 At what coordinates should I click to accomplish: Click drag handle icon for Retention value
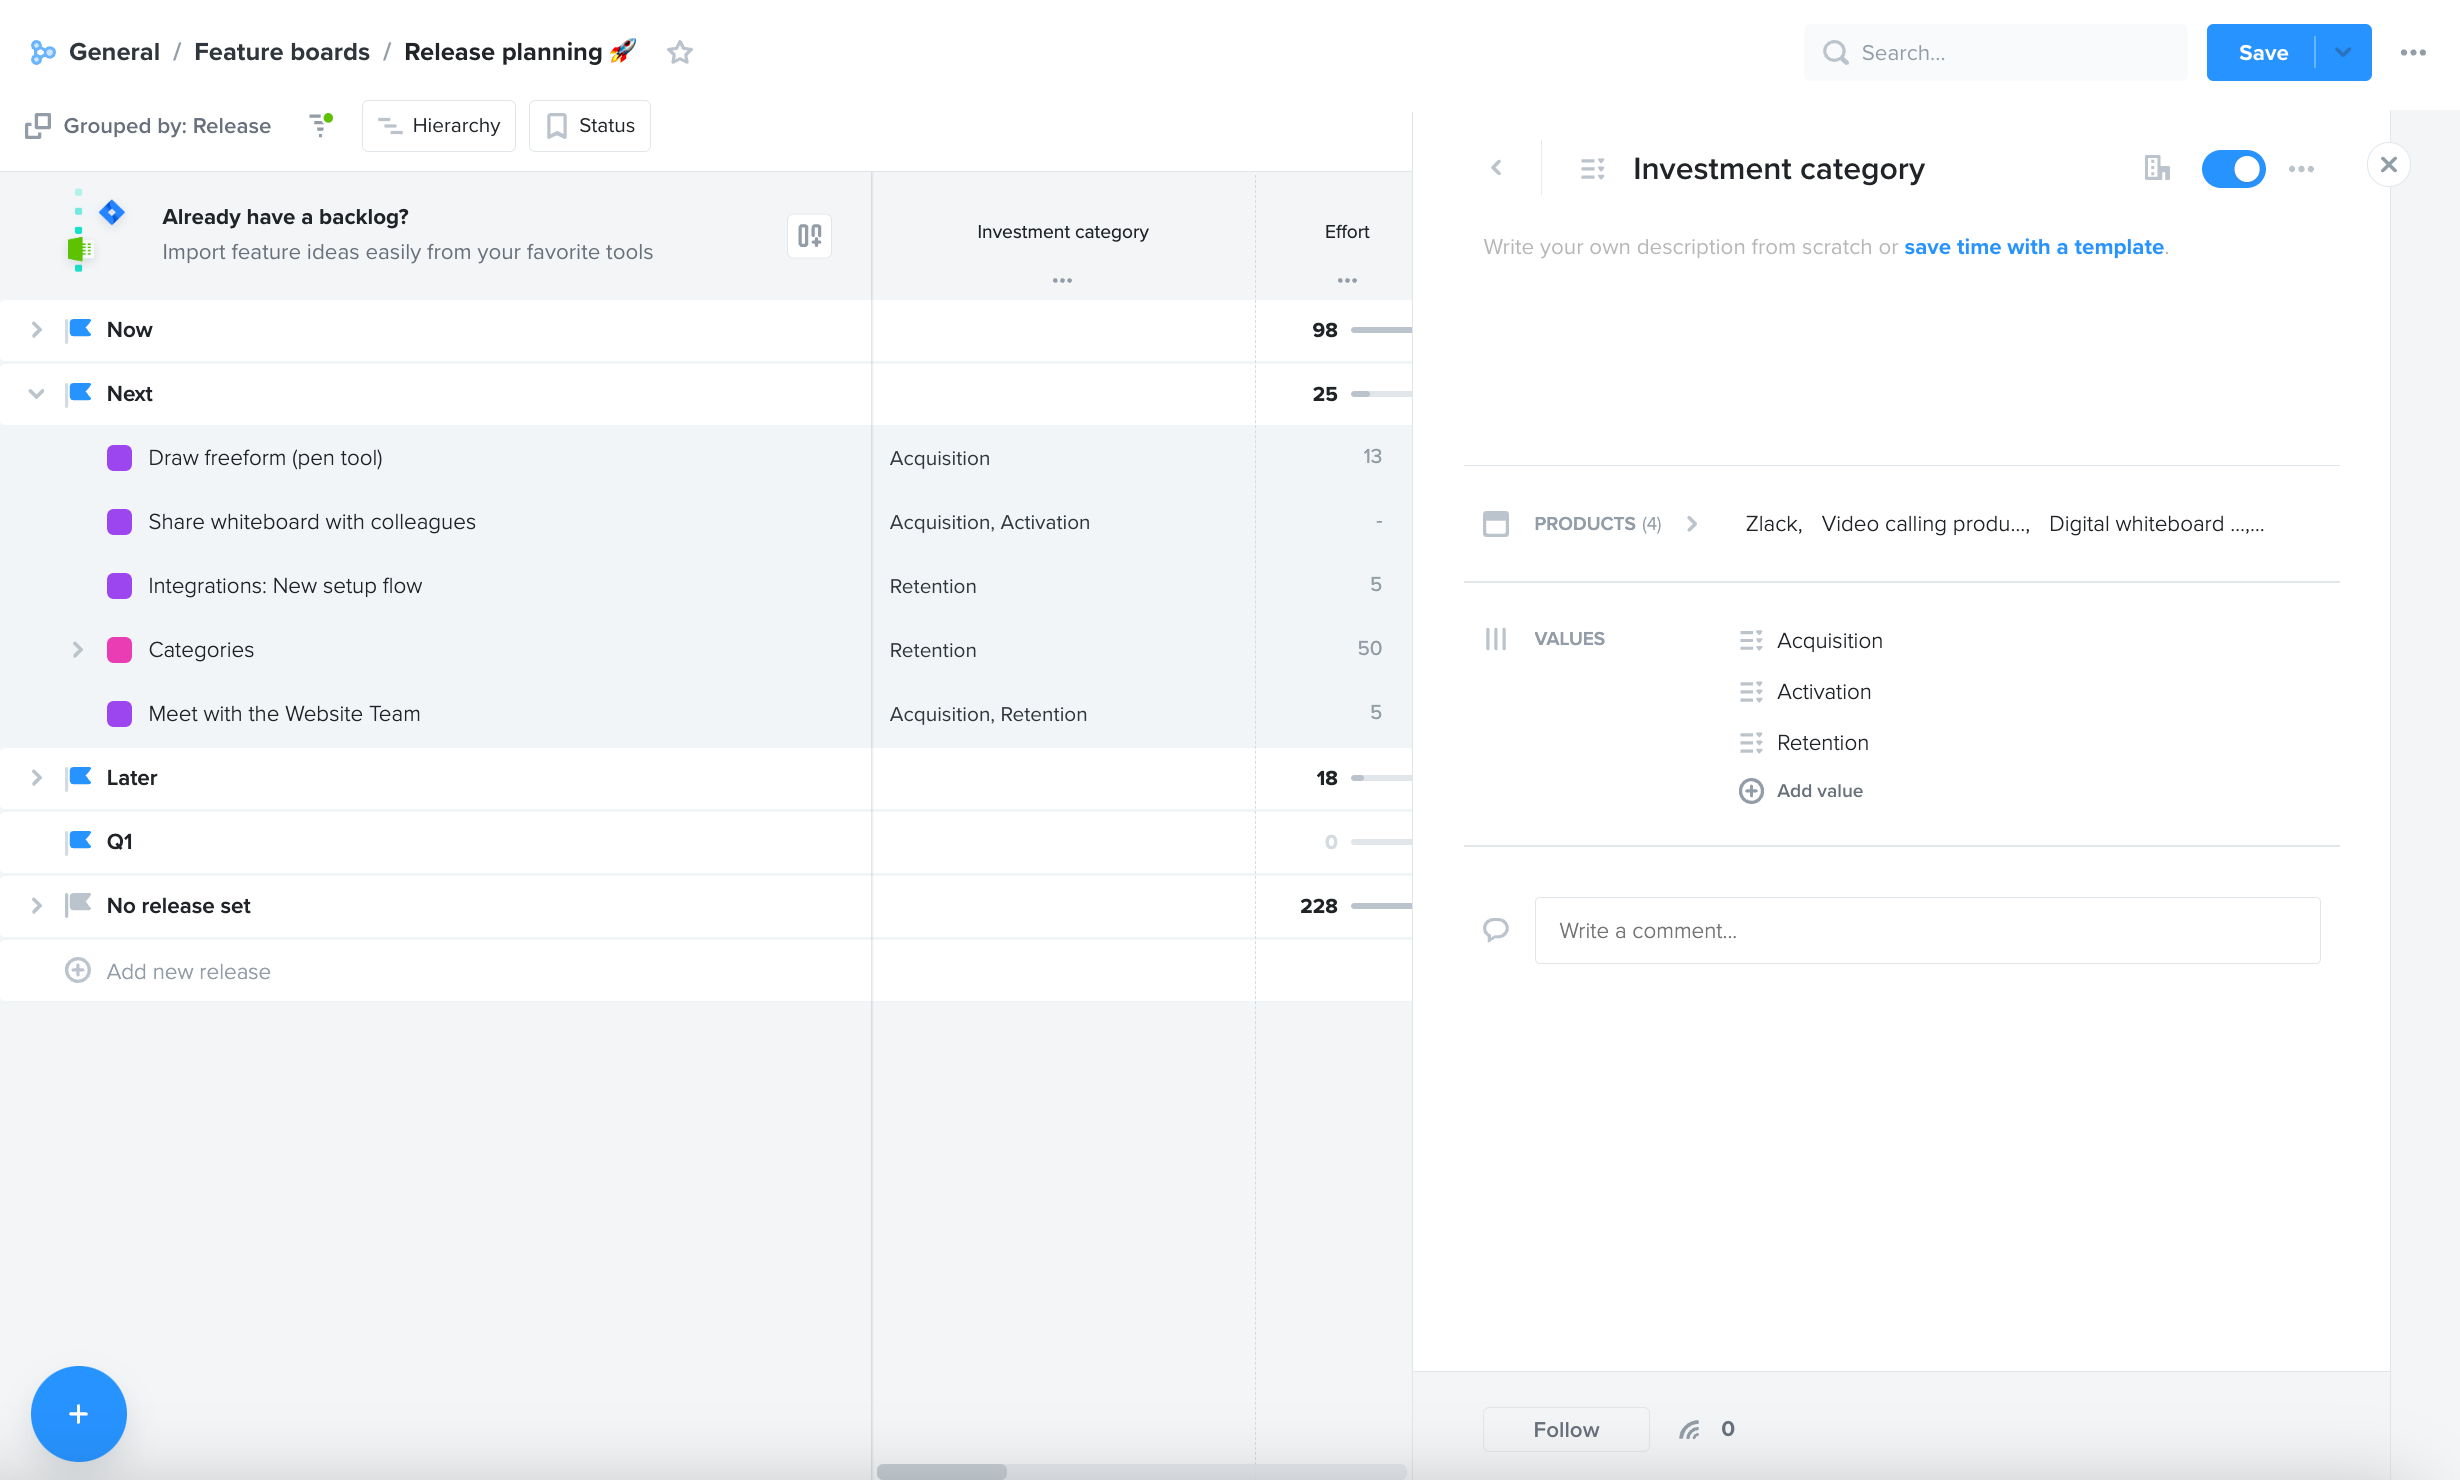coord(1751,742)
